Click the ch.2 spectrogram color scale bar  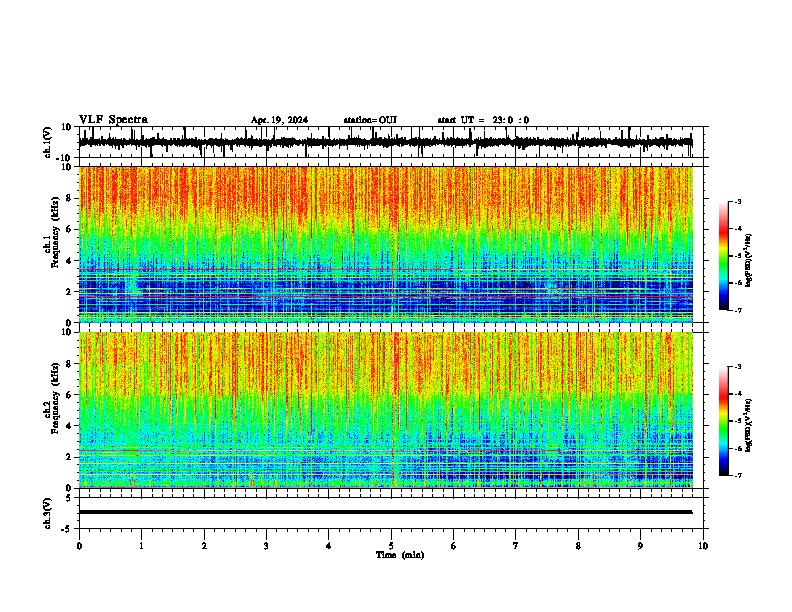pyautogui.click(x=723, y=421)
